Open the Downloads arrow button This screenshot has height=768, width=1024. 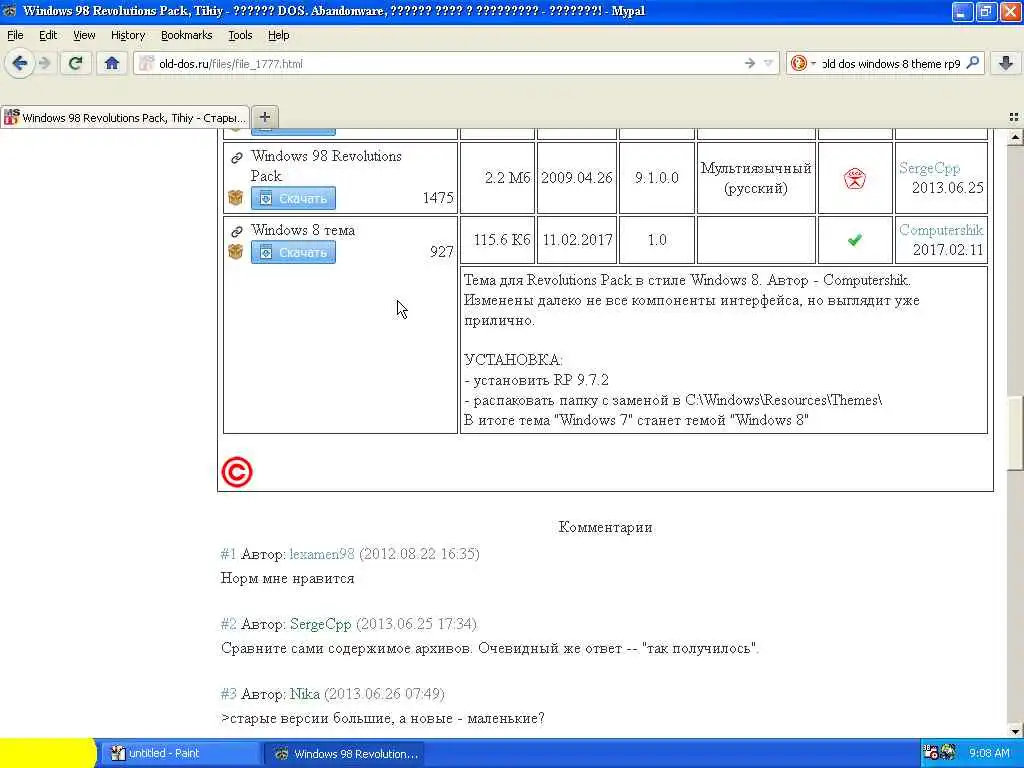pos(1006,63)
